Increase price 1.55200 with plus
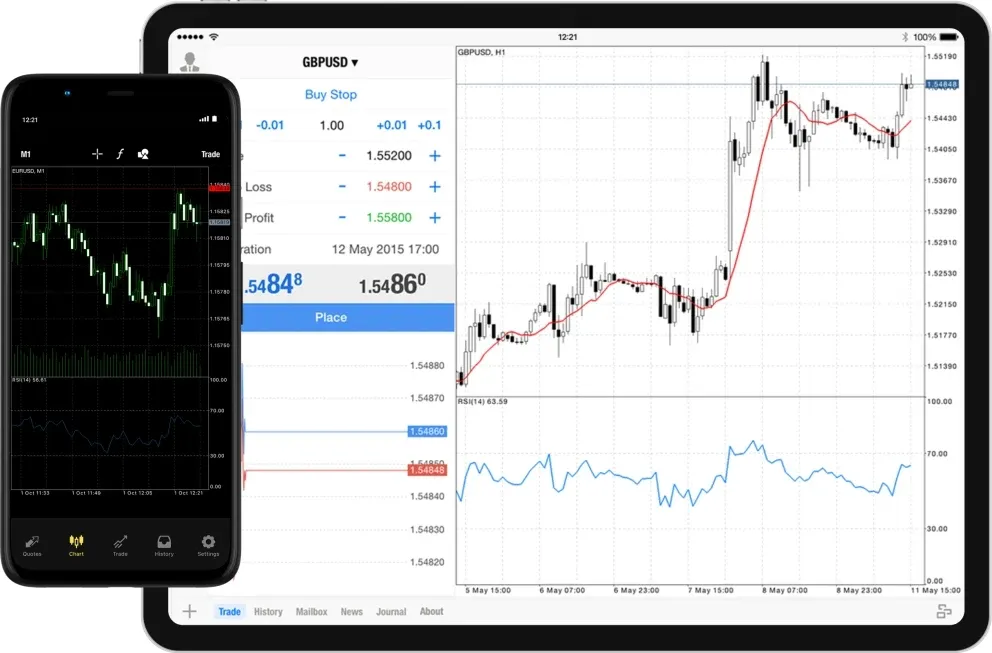Screen dimensions: 992x653 tap(434, 156)
